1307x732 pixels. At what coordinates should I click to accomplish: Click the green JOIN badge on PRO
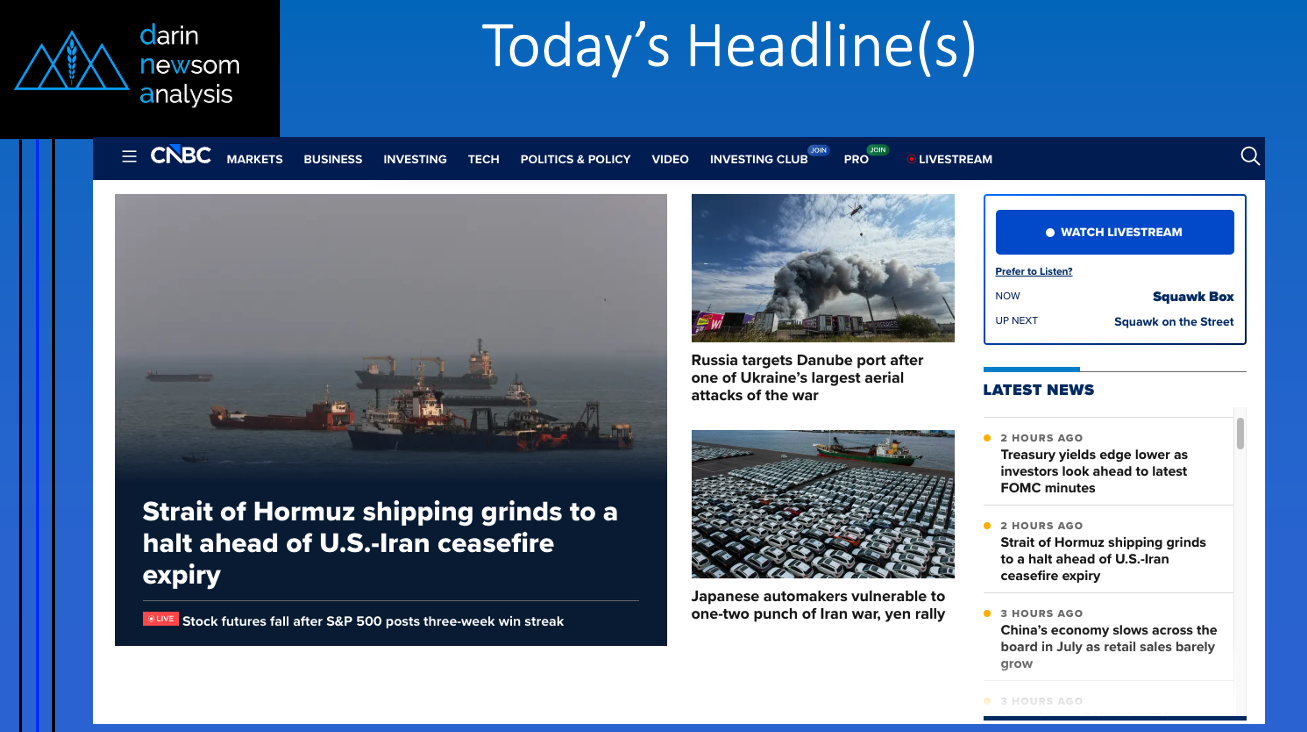[x=878, y=150]
